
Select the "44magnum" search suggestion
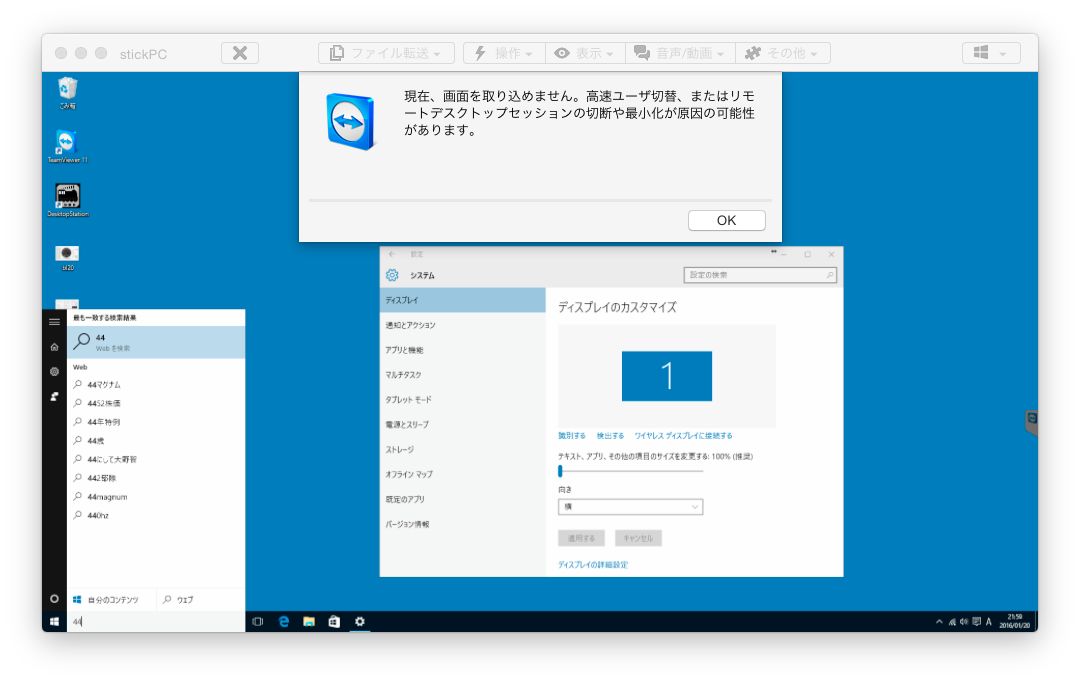pyautogui.click(x=156, y=497)
